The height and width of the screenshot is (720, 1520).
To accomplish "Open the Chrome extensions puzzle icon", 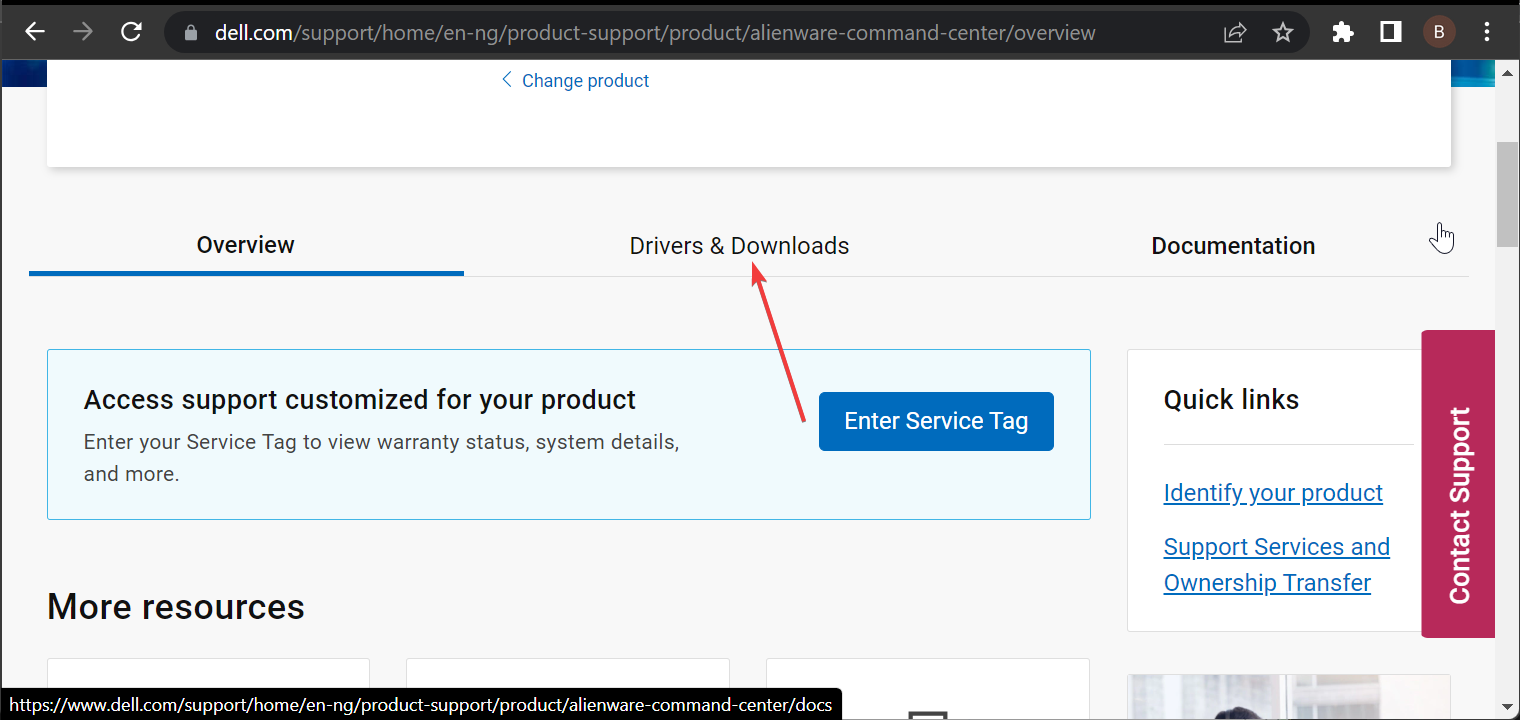I will [1343, 33].
